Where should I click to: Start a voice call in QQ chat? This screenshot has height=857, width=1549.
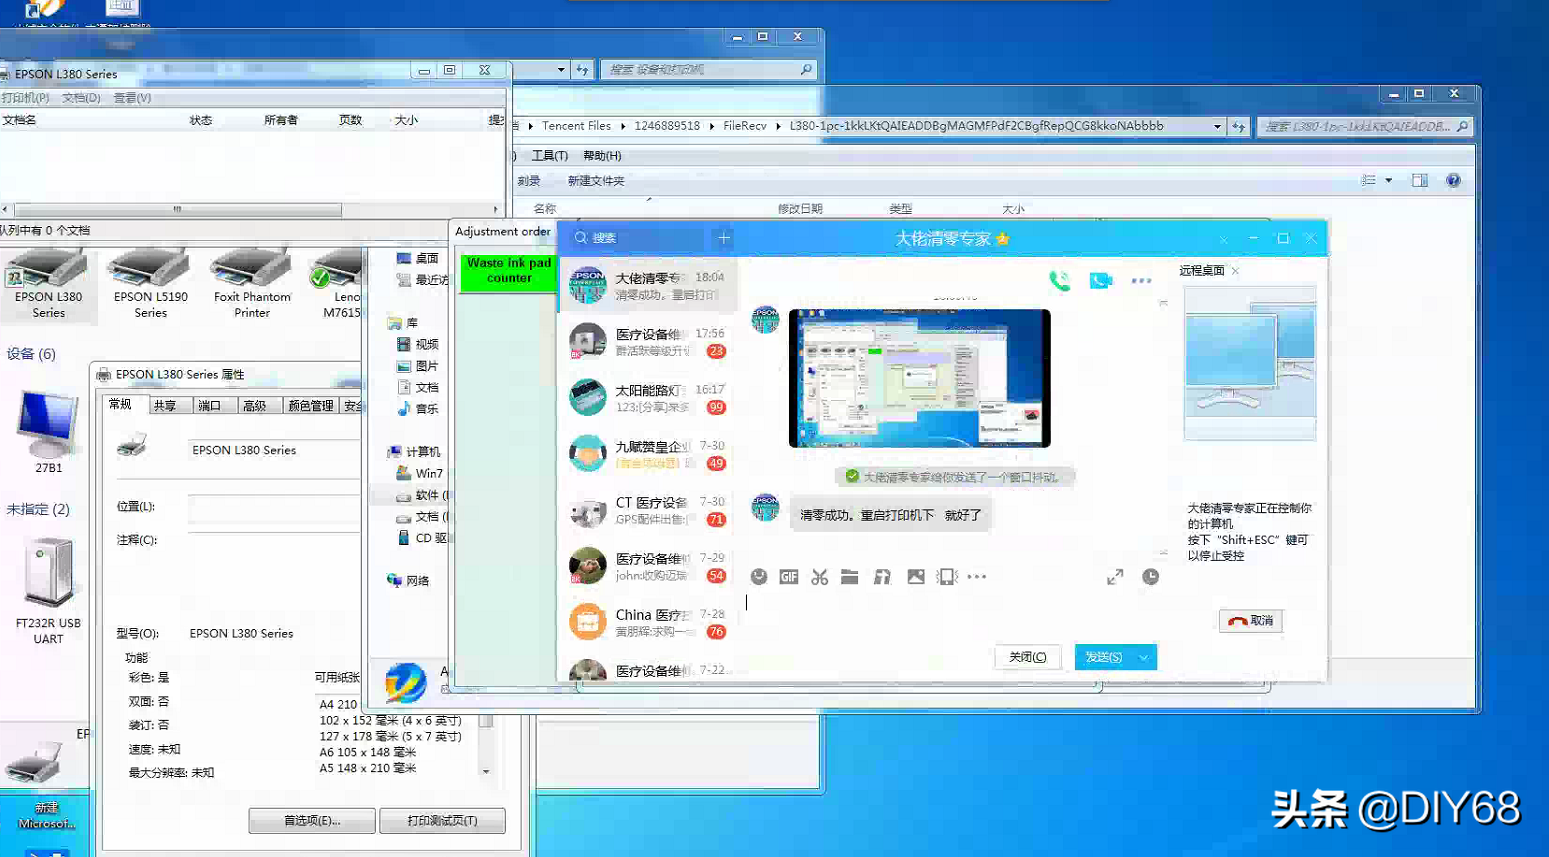pos(1060,281)
